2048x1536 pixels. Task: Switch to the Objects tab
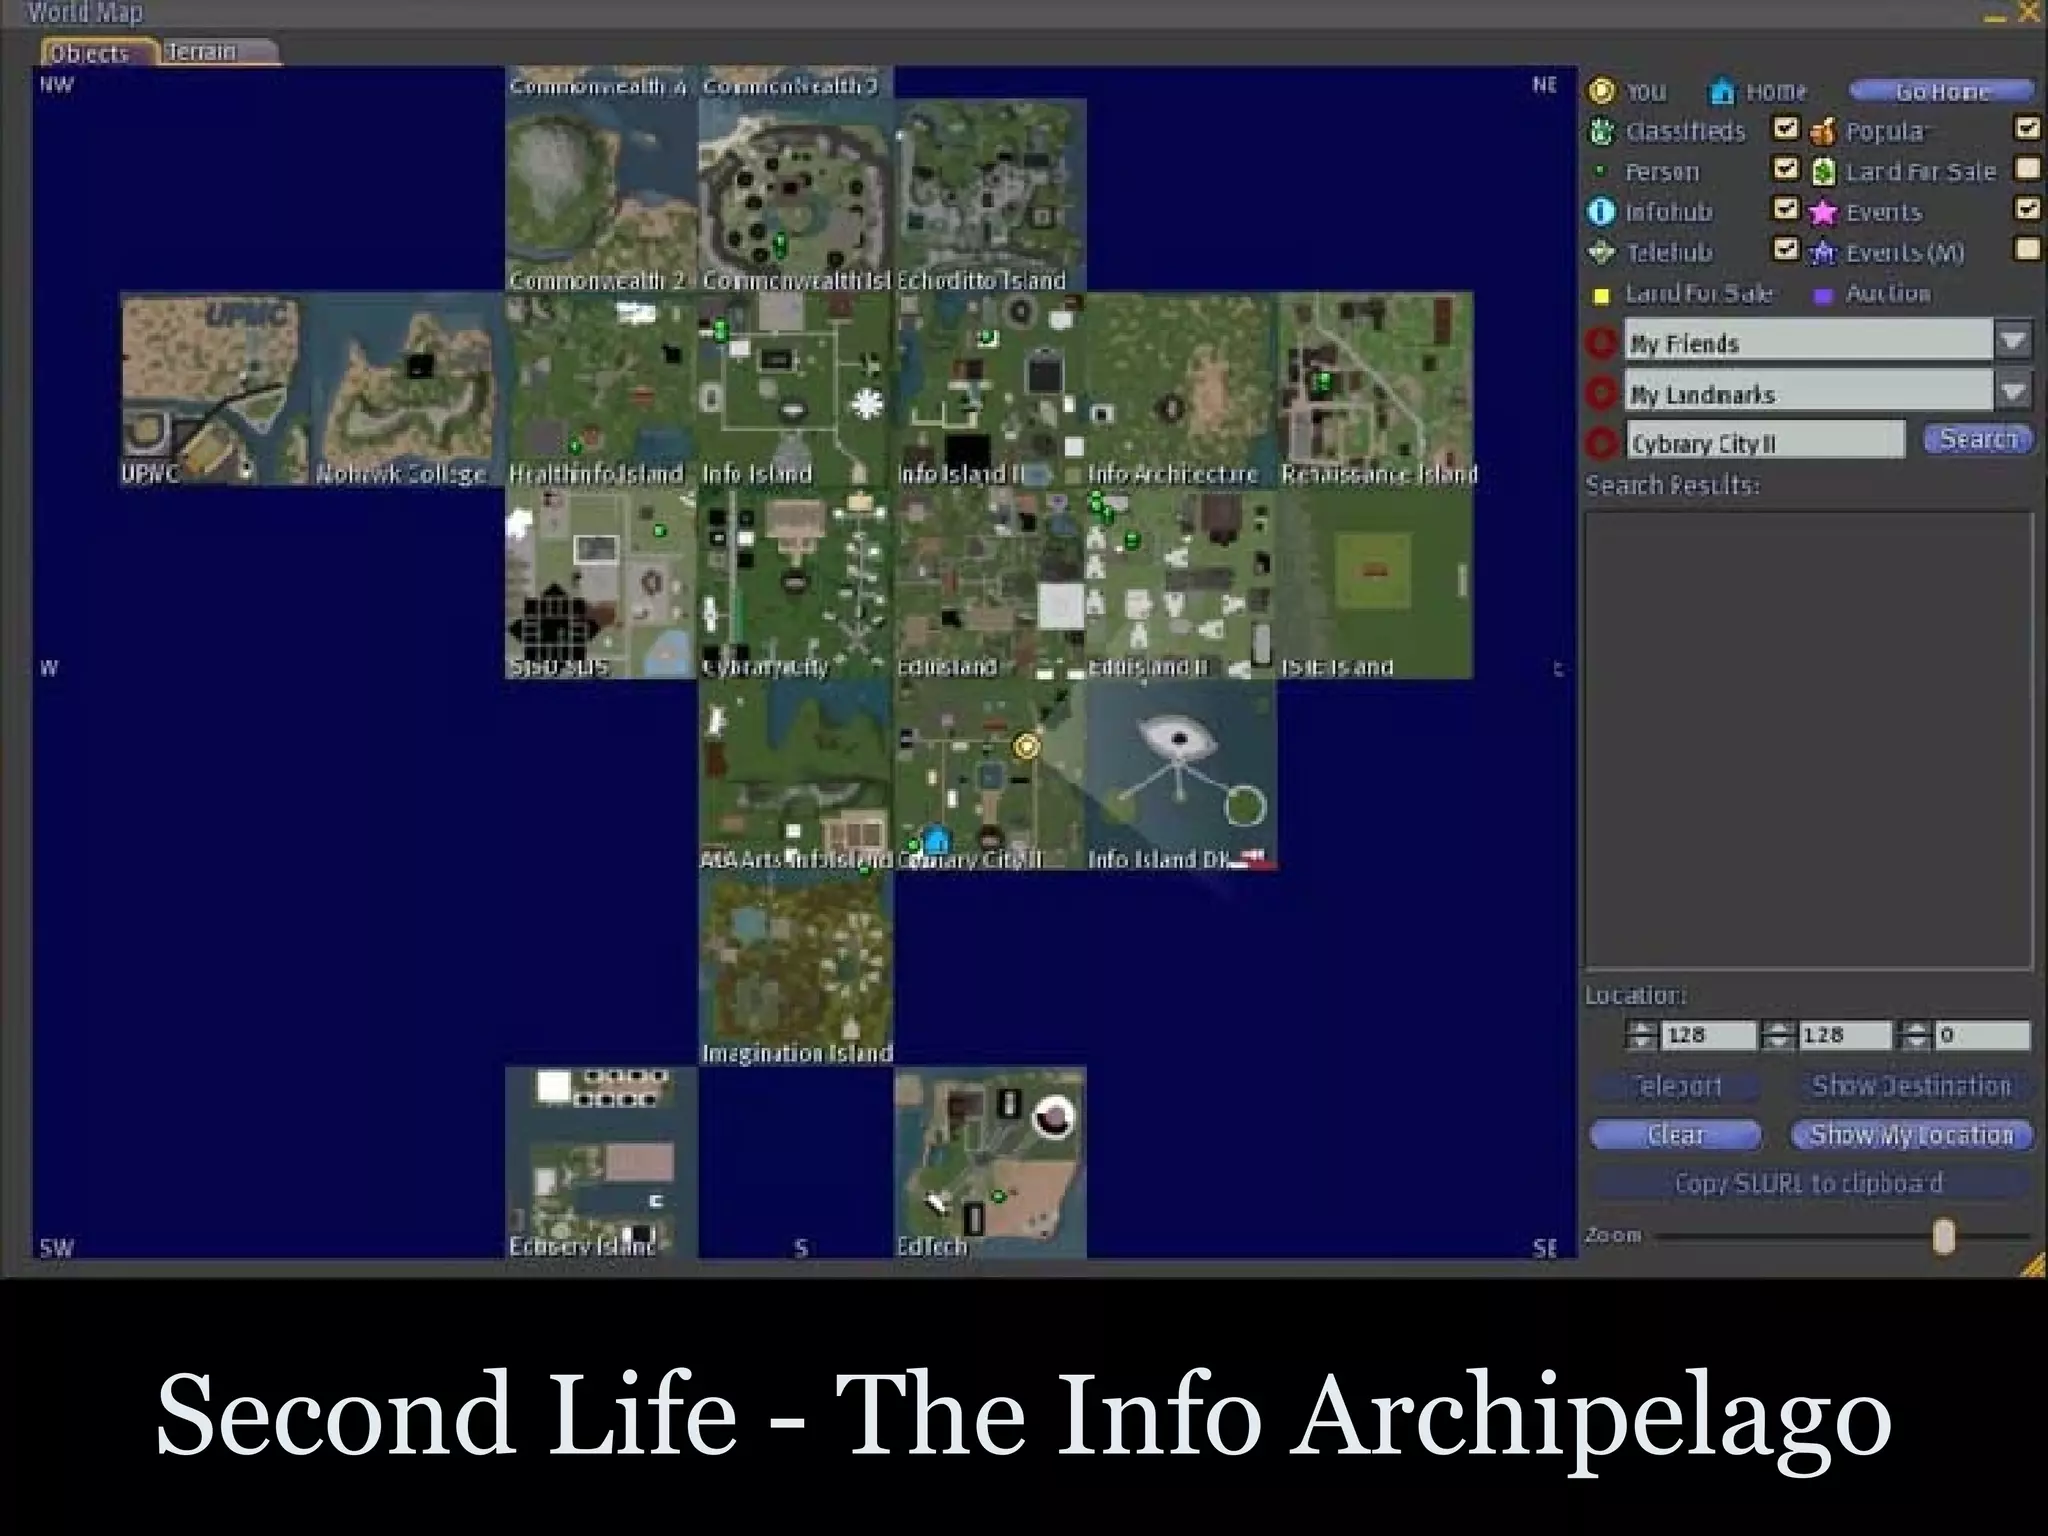[x=98, y=52]
